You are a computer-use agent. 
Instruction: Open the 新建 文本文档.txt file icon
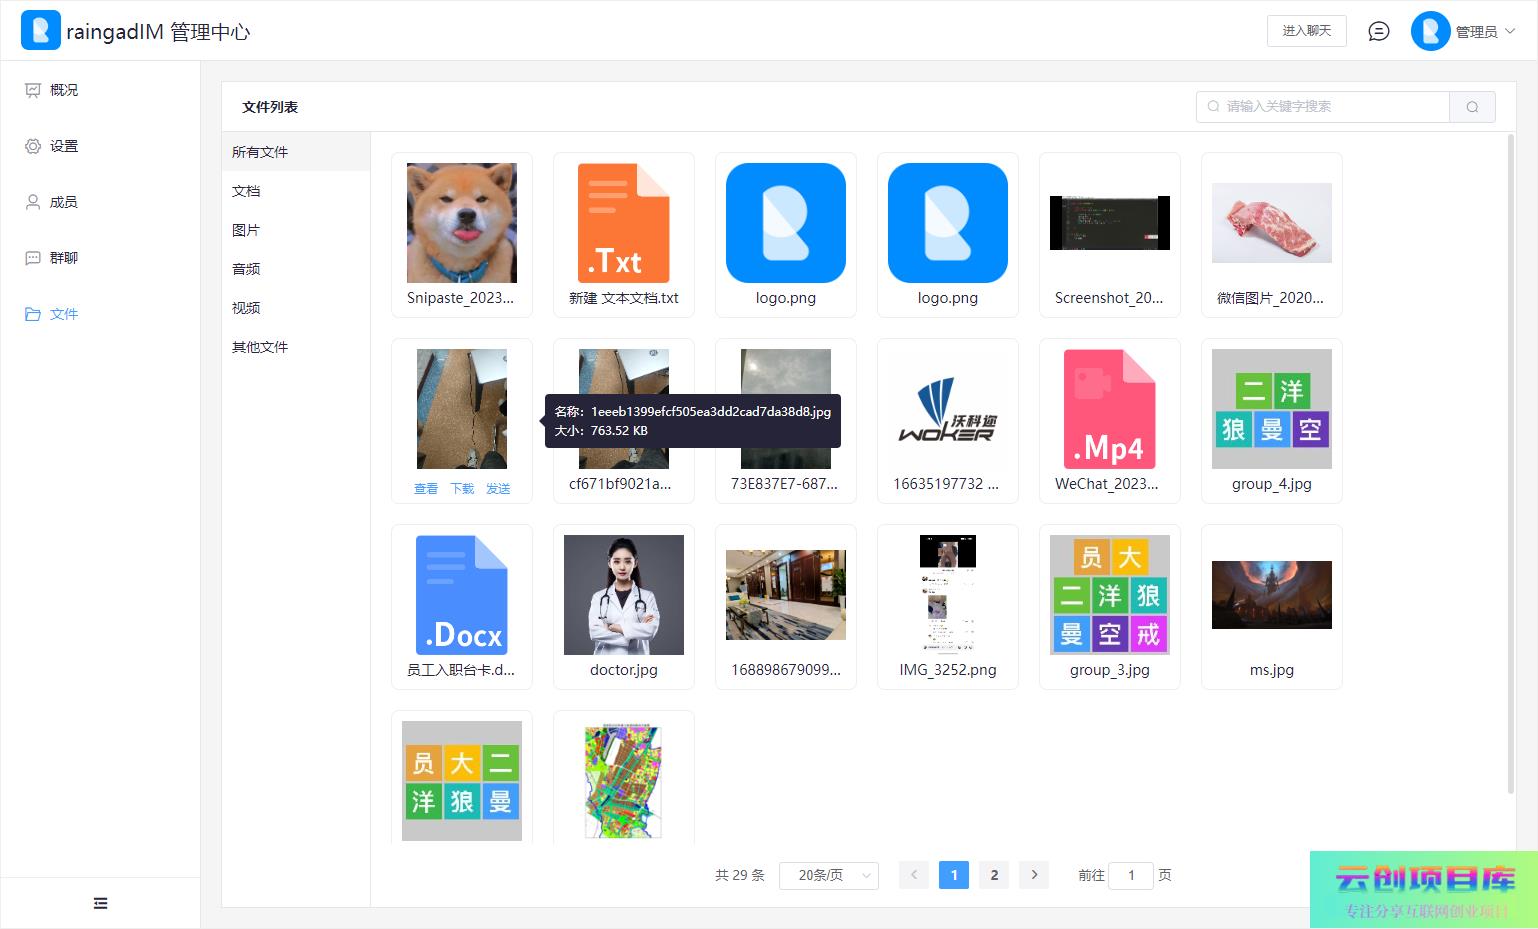coord(623,224)
